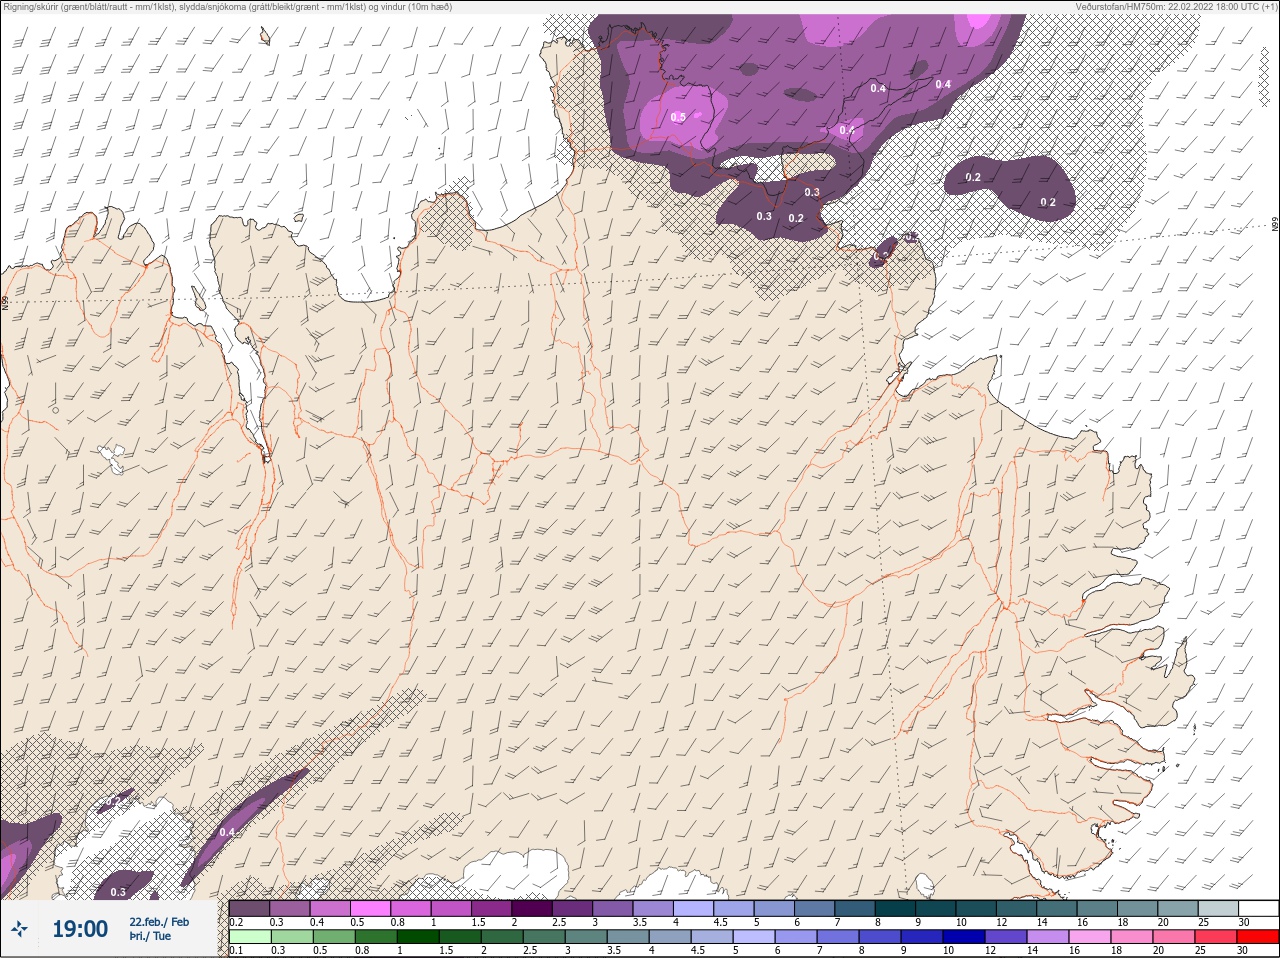The width and height of the screenshot is (1280, 958).
Task: Pick the bright pink 0.5 swatch in the upper snow scale
Action: click(x=371, y=908)
